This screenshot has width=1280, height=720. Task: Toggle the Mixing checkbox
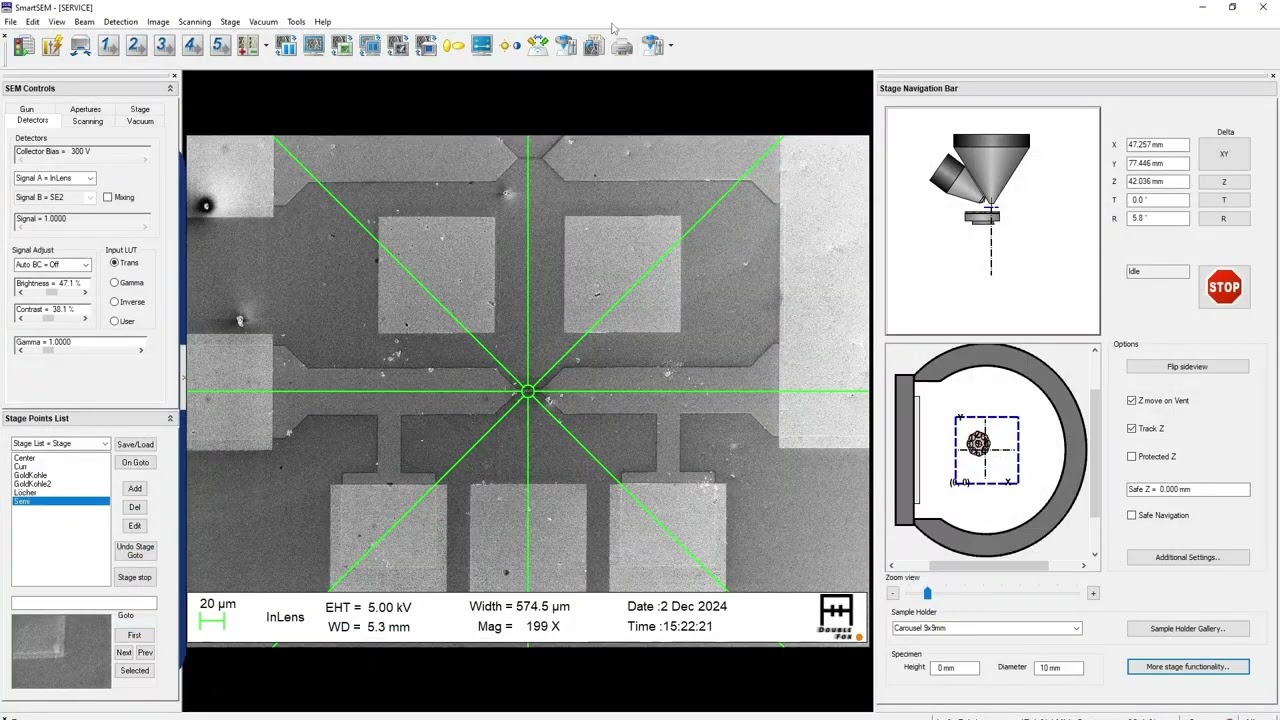coord(107,197)
